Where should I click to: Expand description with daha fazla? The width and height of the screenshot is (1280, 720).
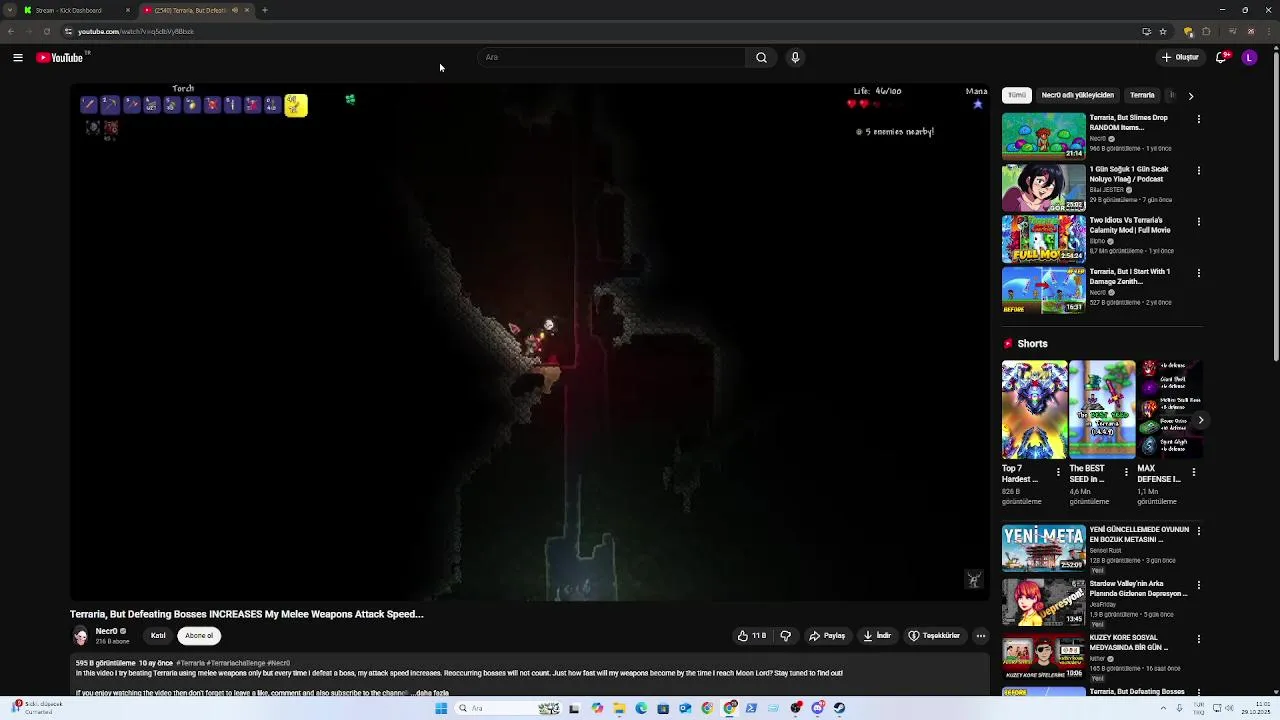coord(432,693)
